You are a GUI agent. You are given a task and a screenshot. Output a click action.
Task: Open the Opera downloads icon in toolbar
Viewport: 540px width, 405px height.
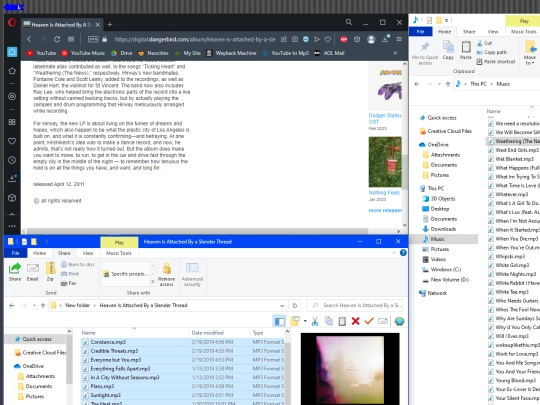pos(385,39)
